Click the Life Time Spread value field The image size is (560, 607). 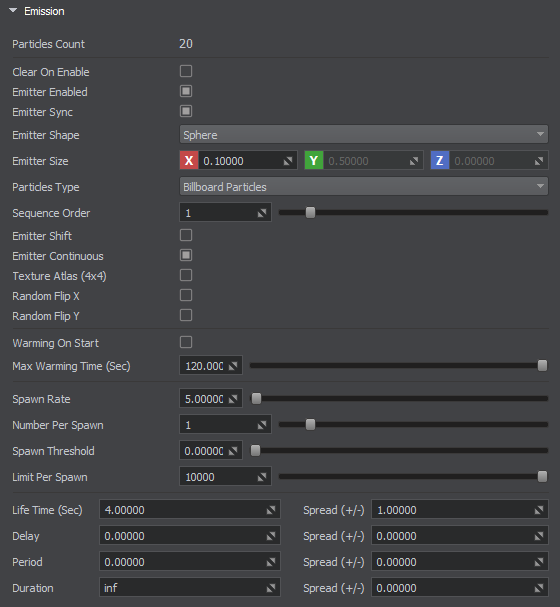(460, 510)
